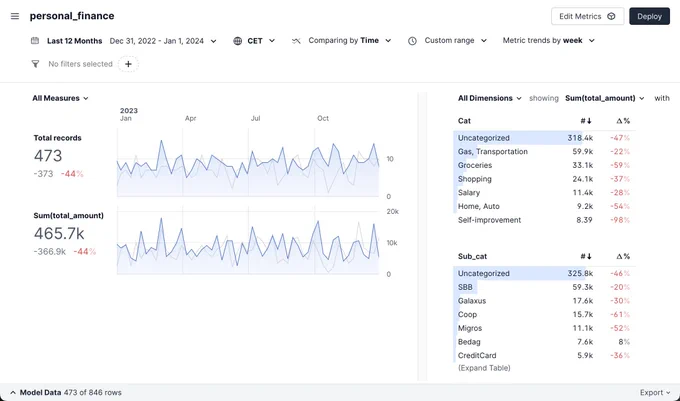This screenshot has height=401, width=680.
Task: Open Metric trends by week dropdown
Action: click(549, 40)
